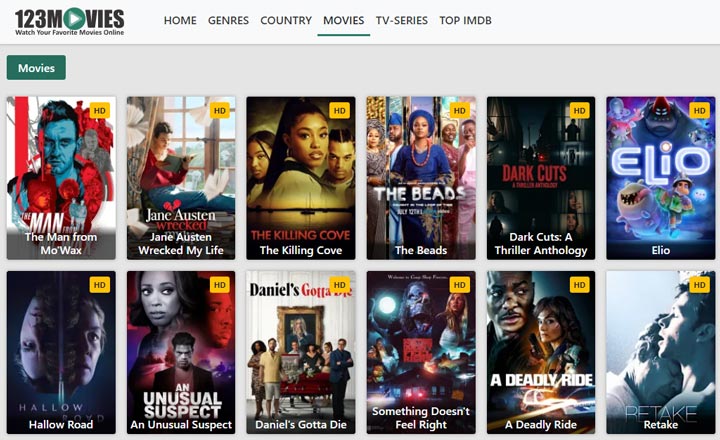Screen dimensions: 720x440
Task: Open the Elio movie poster
Action: (x=661, y=178)
